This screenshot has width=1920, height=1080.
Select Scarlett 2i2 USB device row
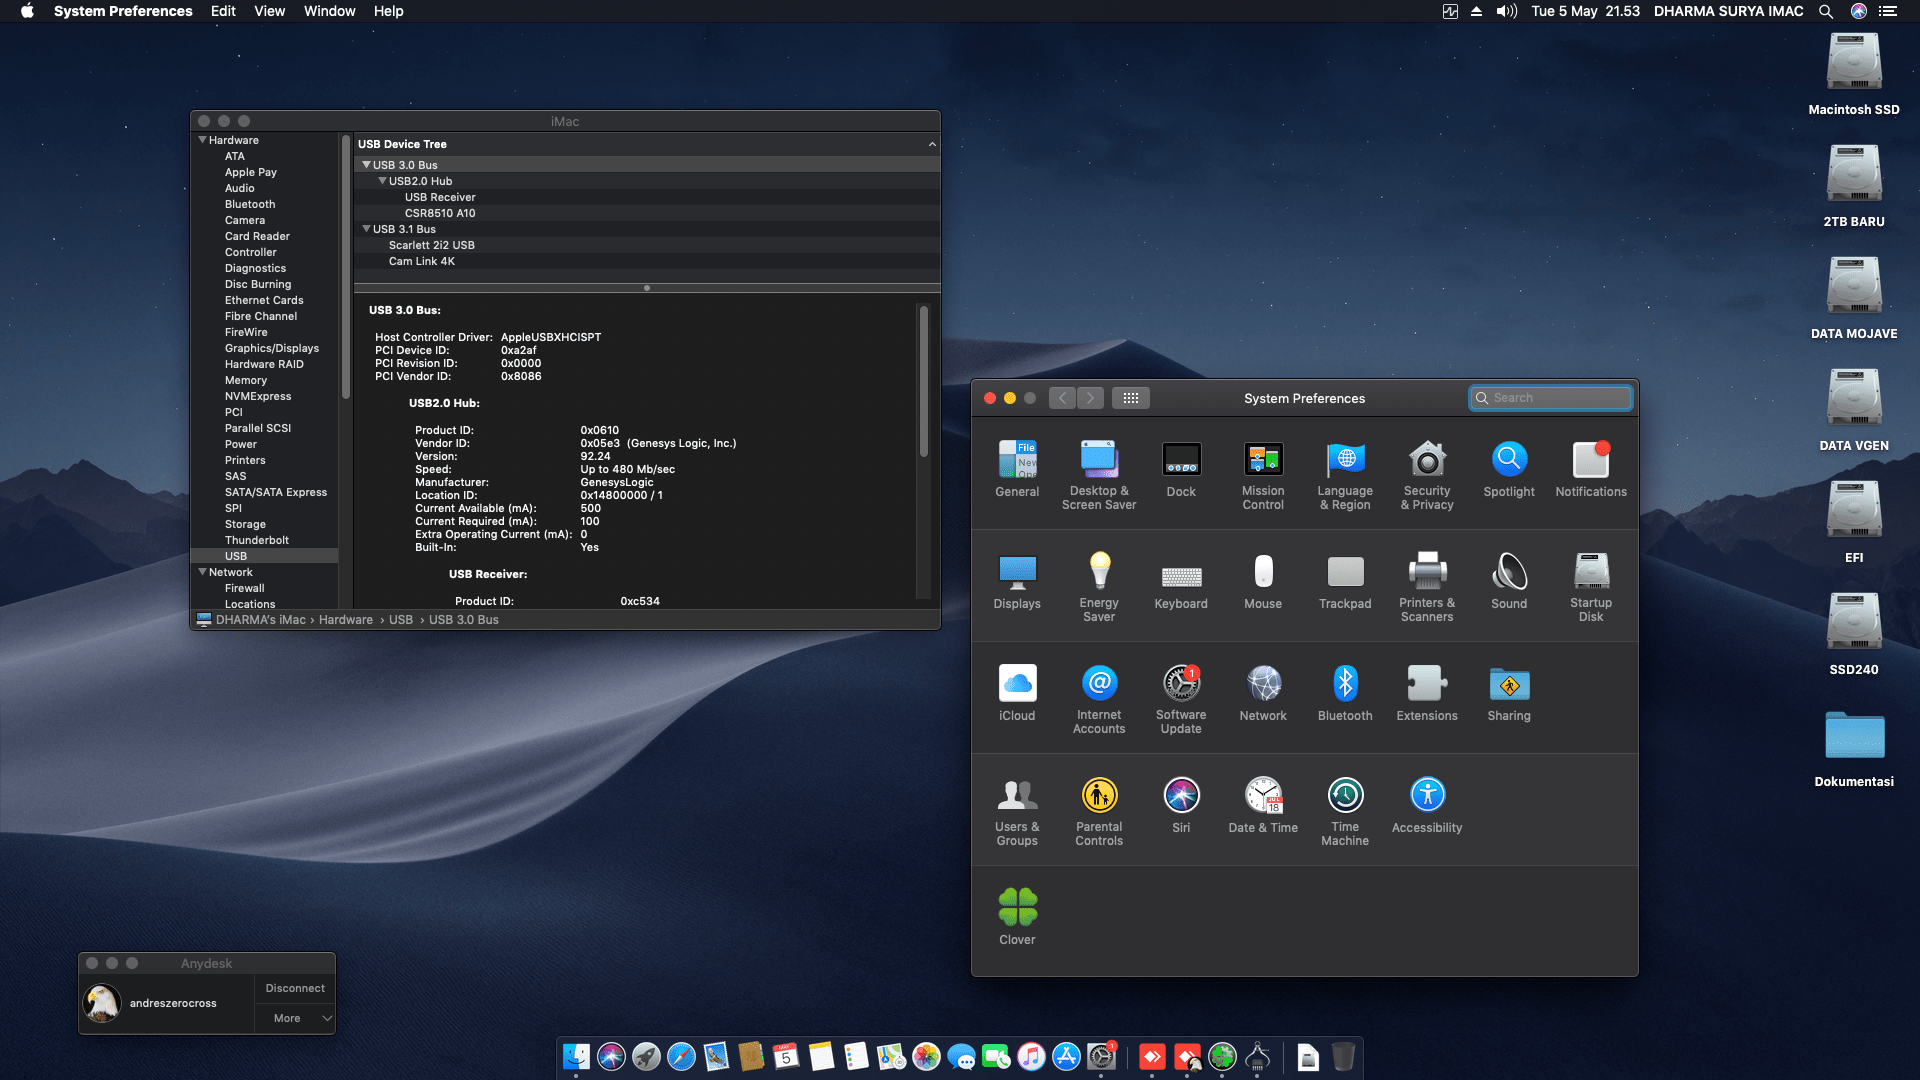pyautogui.click(x=647, y=245)
